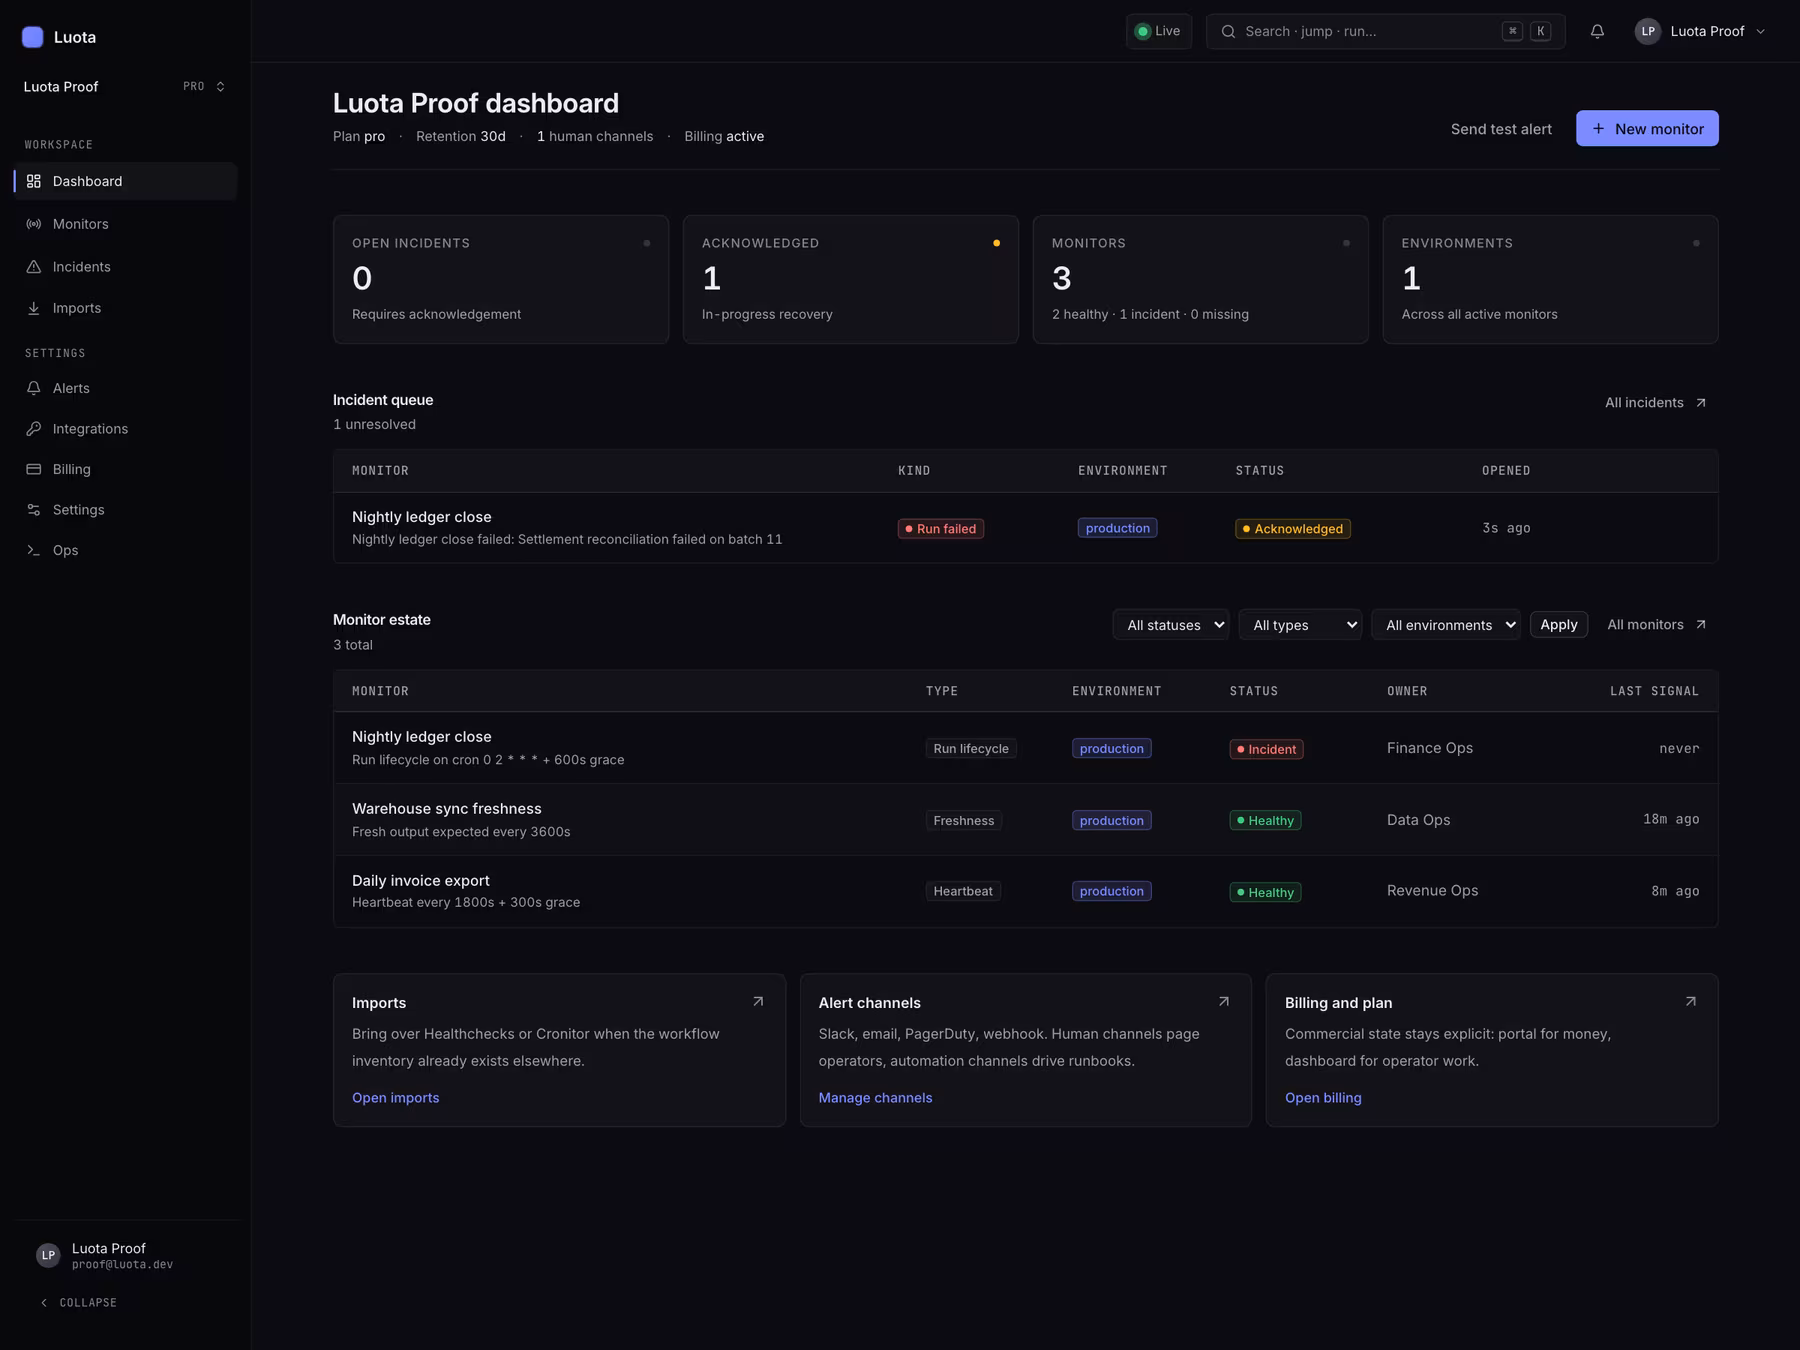Go to Dashboard in the sidebar
Image resolution: width=1800 pixels, height=1350 pixels.
point(125,181)
